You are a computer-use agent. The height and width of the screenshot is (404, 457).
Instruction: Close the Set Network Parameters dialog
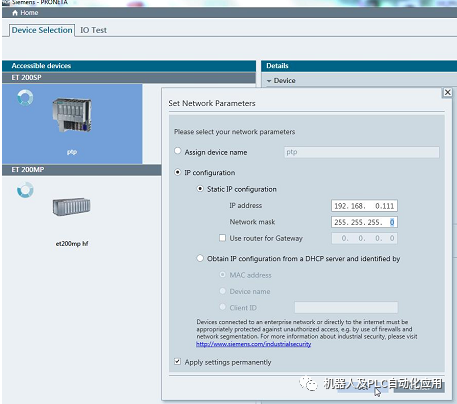click(448, 92)
